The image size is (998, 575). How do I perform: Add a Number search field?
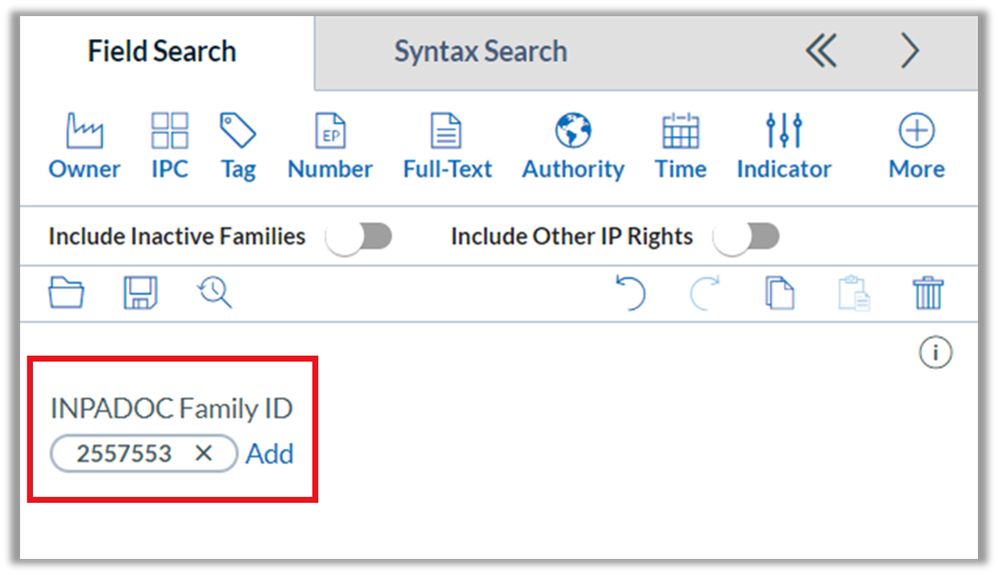point(330,146)
